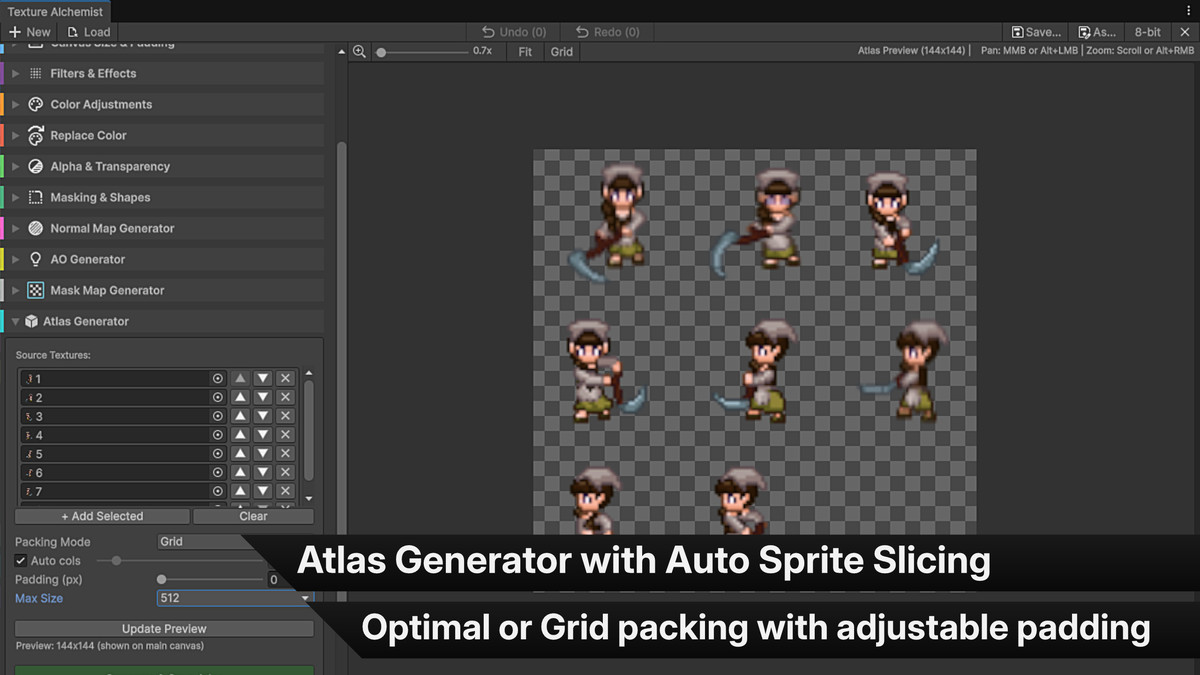Screen dimensions: 1200x675
Task: Open object picker for source texture 5
Action: click(217, 454)
